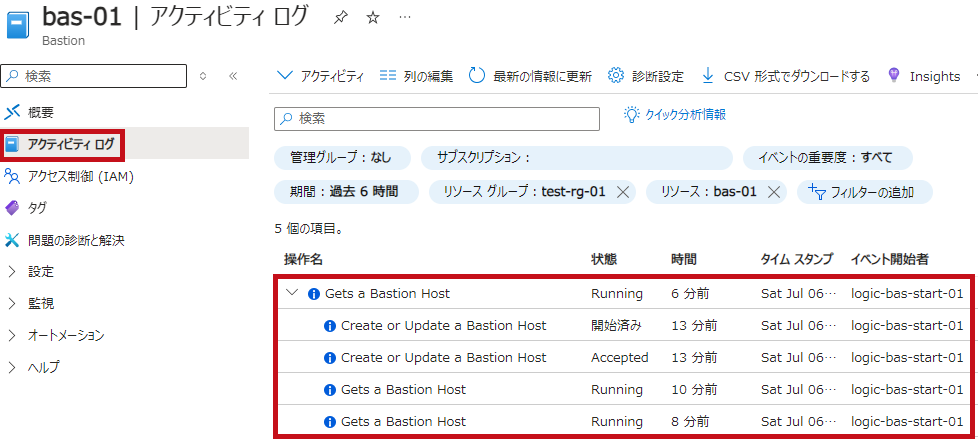Expand the オートメーション section in the sidebar
978x443 pixels.
point(12,335)
